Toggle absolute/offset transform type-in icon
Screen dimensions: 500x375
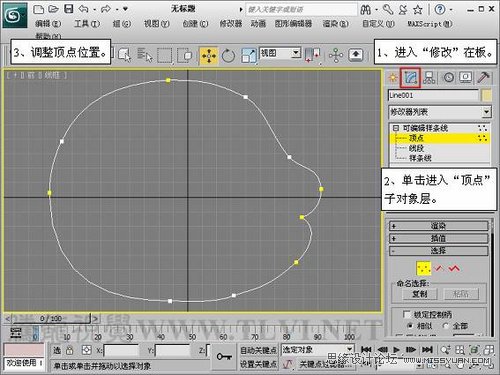click(86, 350)
